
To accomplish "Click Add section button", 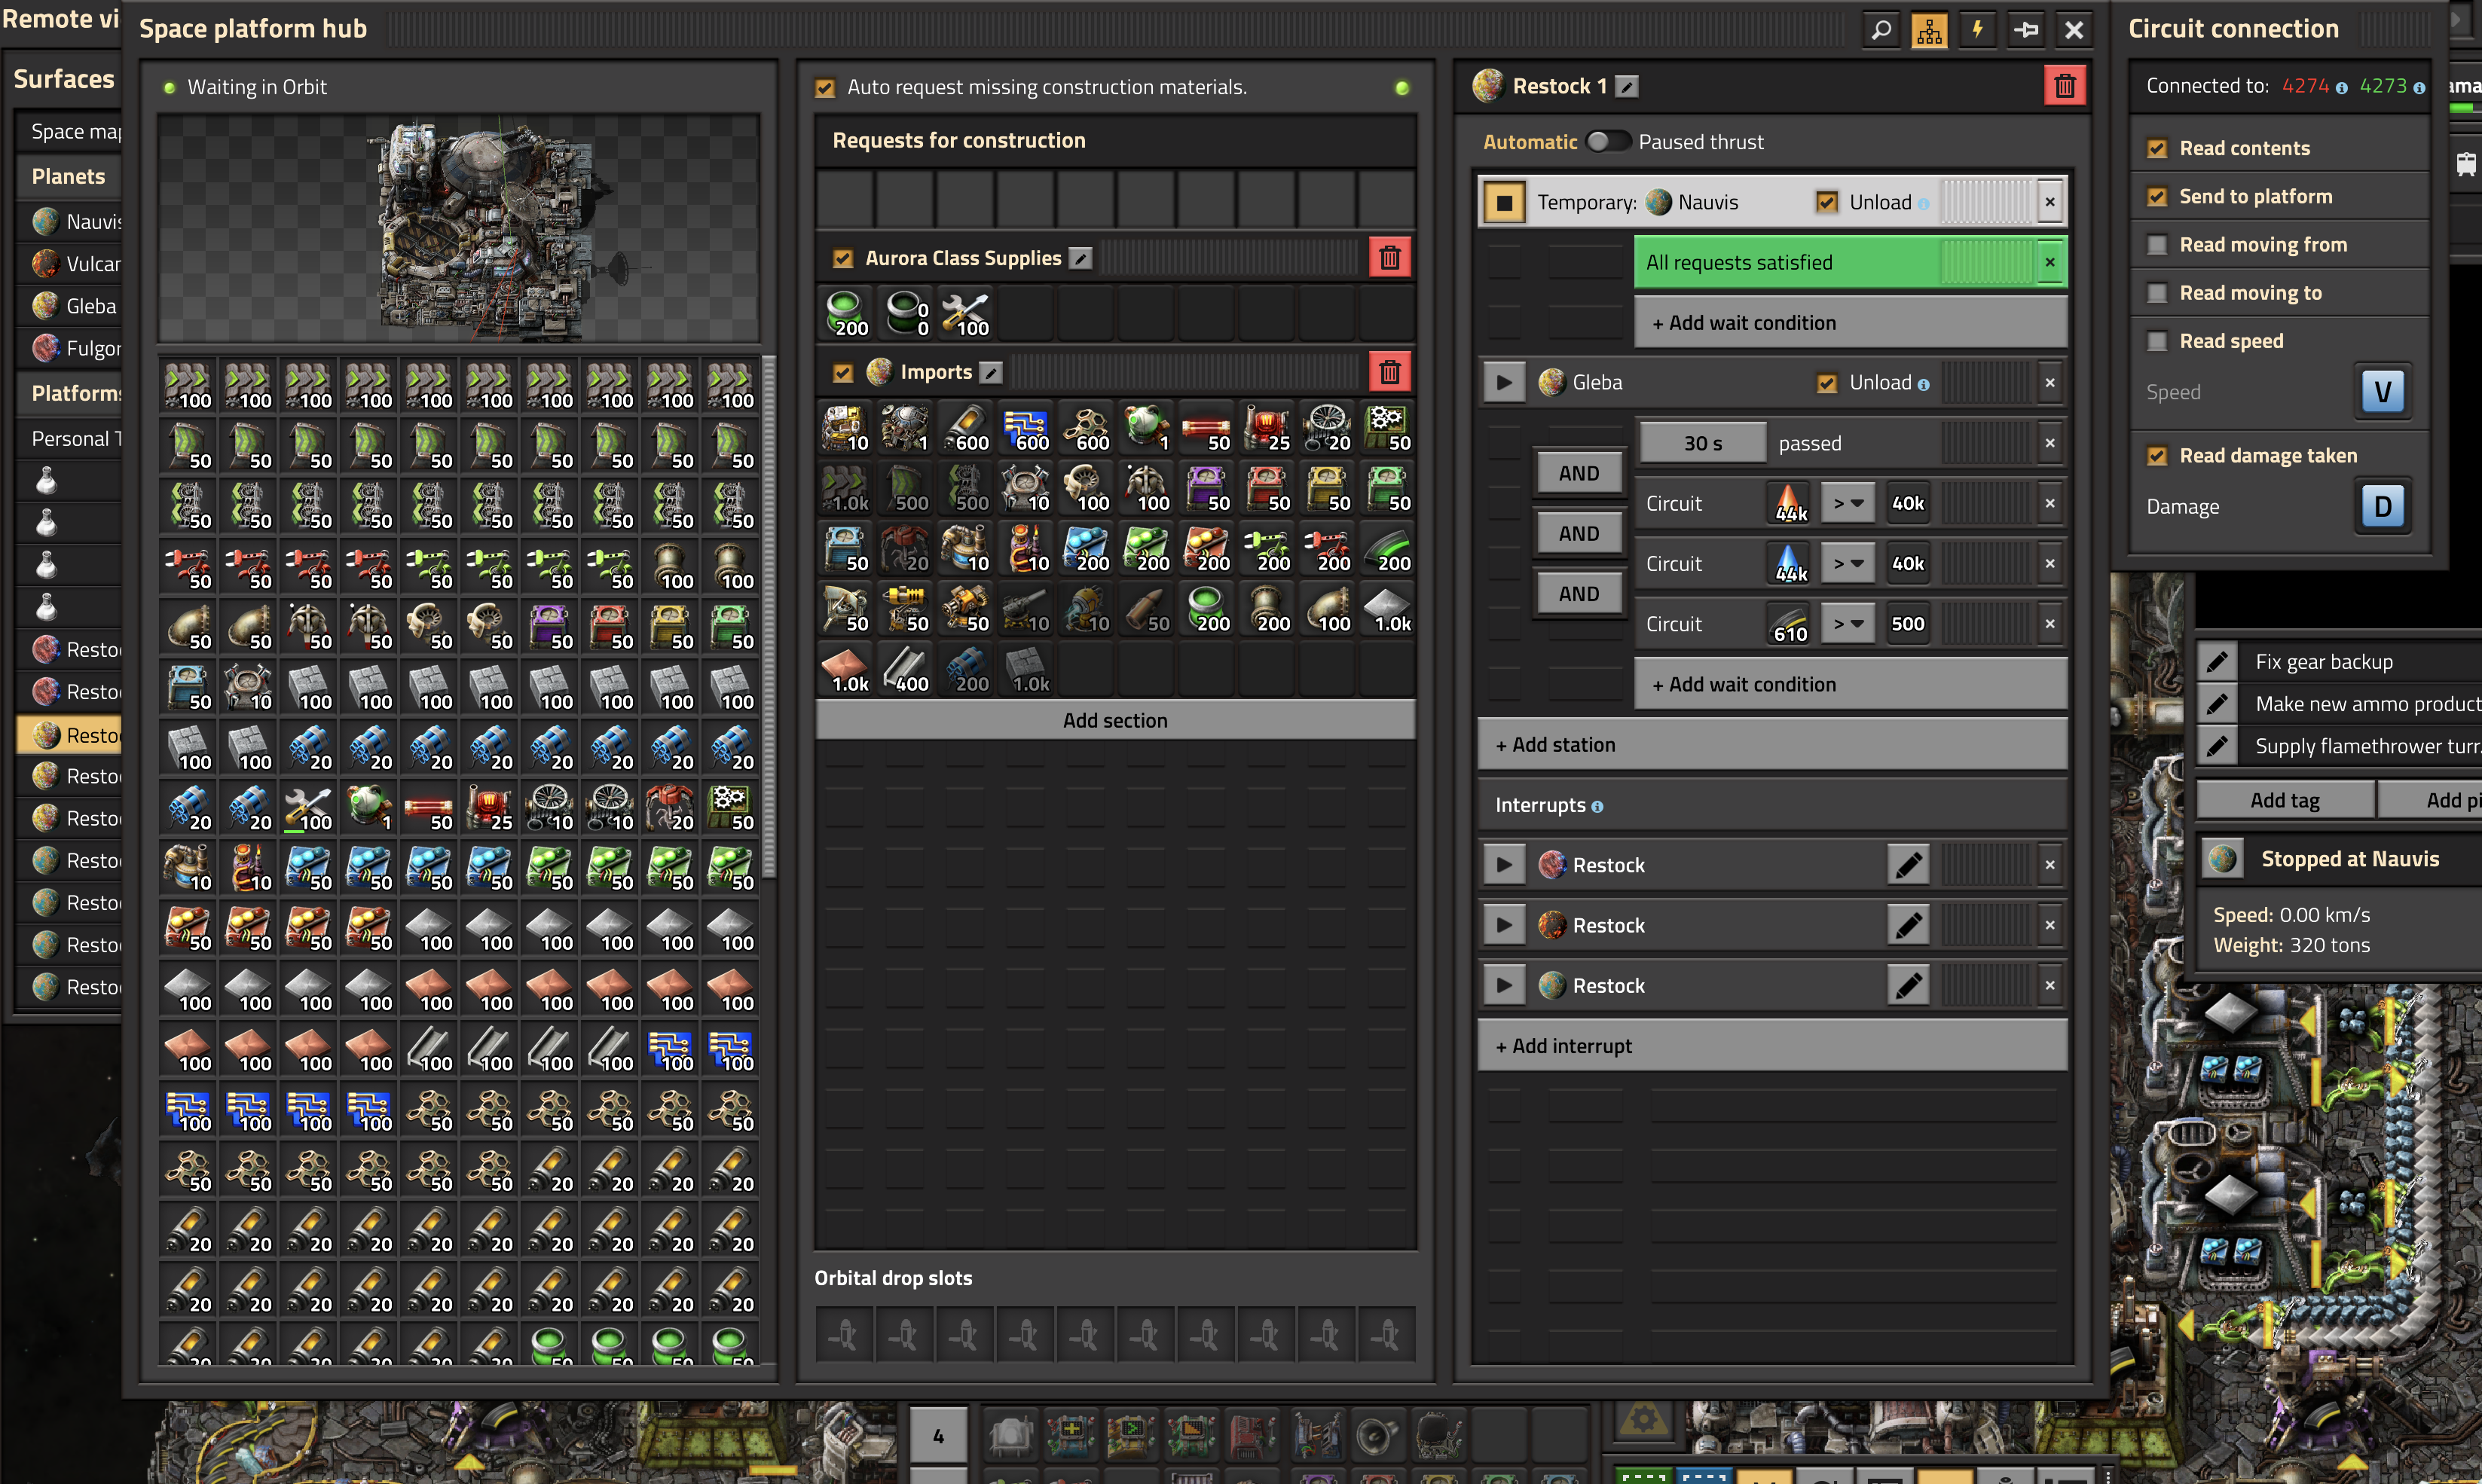I will (1115, 720).
